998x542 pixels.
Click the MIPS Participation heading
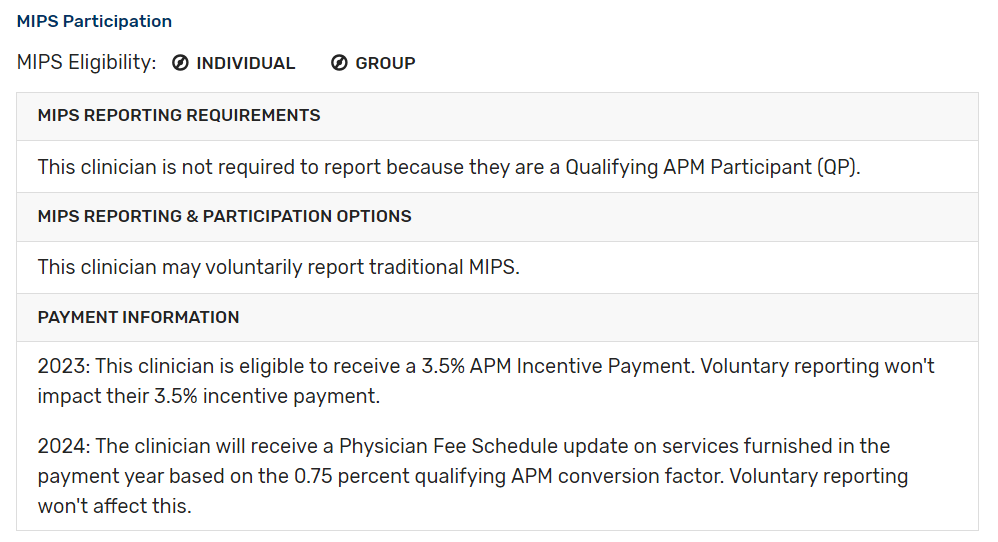[x=94, y=21]
